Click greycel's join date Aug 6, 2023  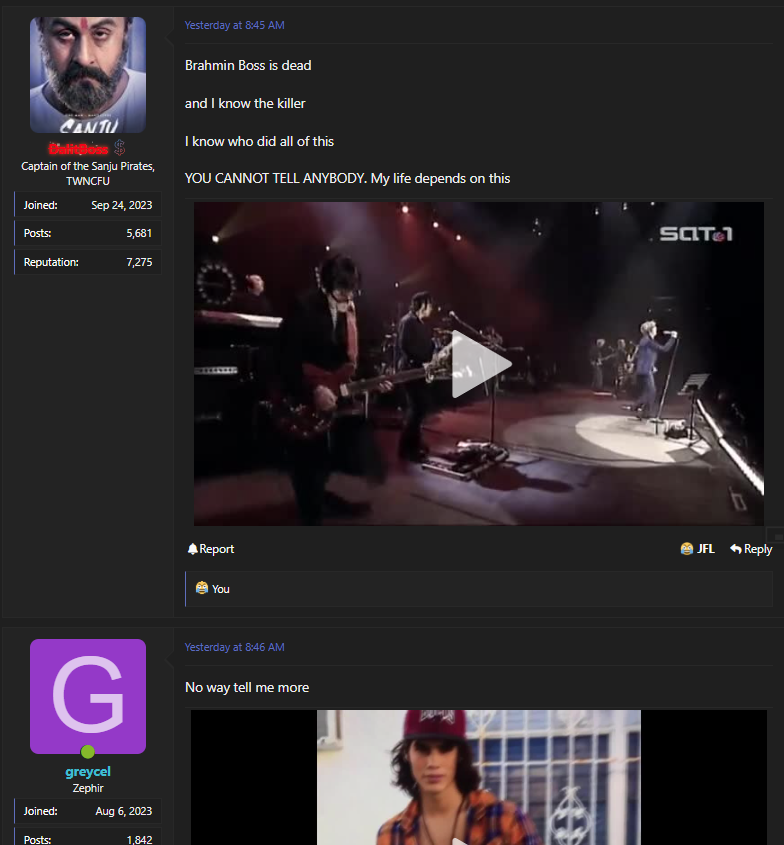click(124, 811)
